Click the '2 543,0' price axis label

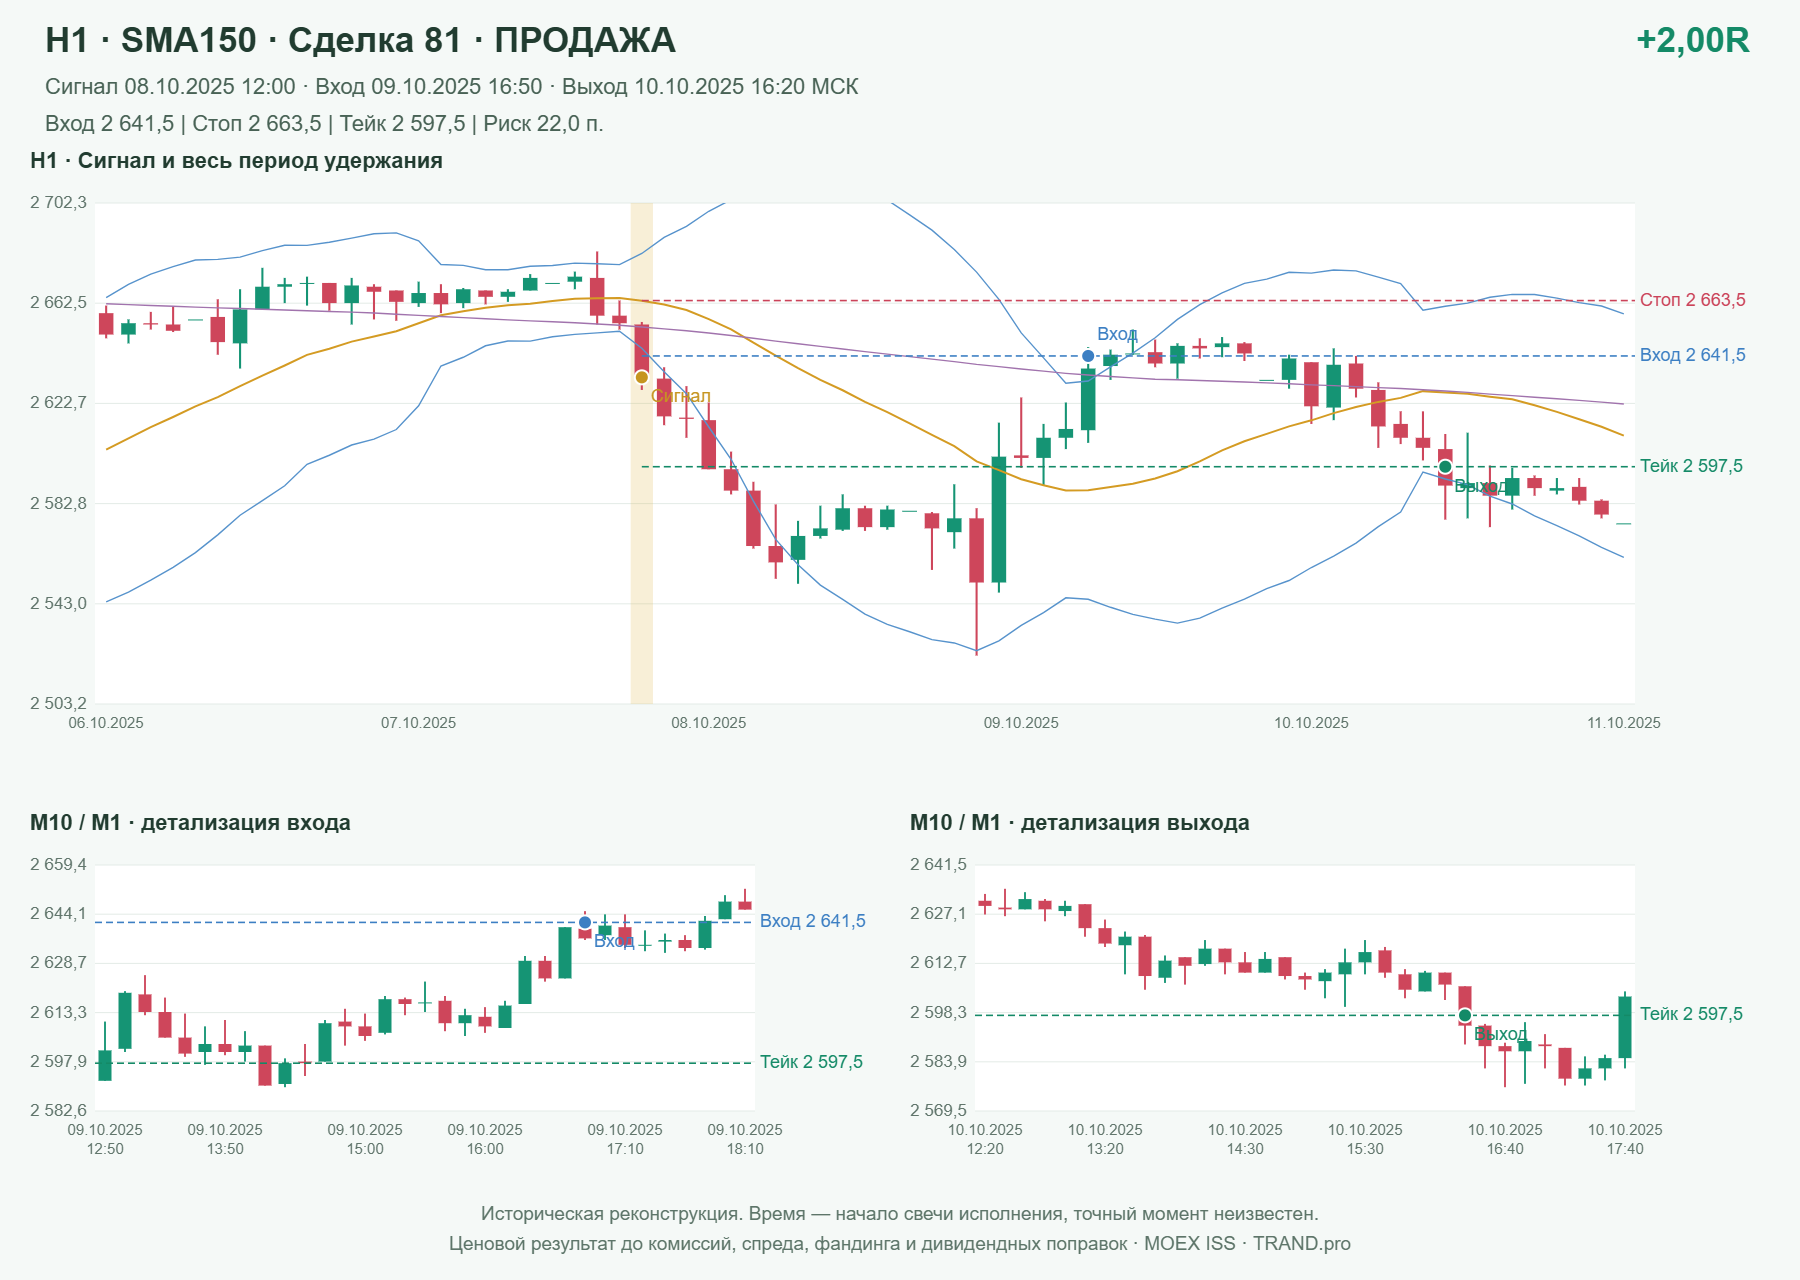pyautogui.click(x=59, y=603)
